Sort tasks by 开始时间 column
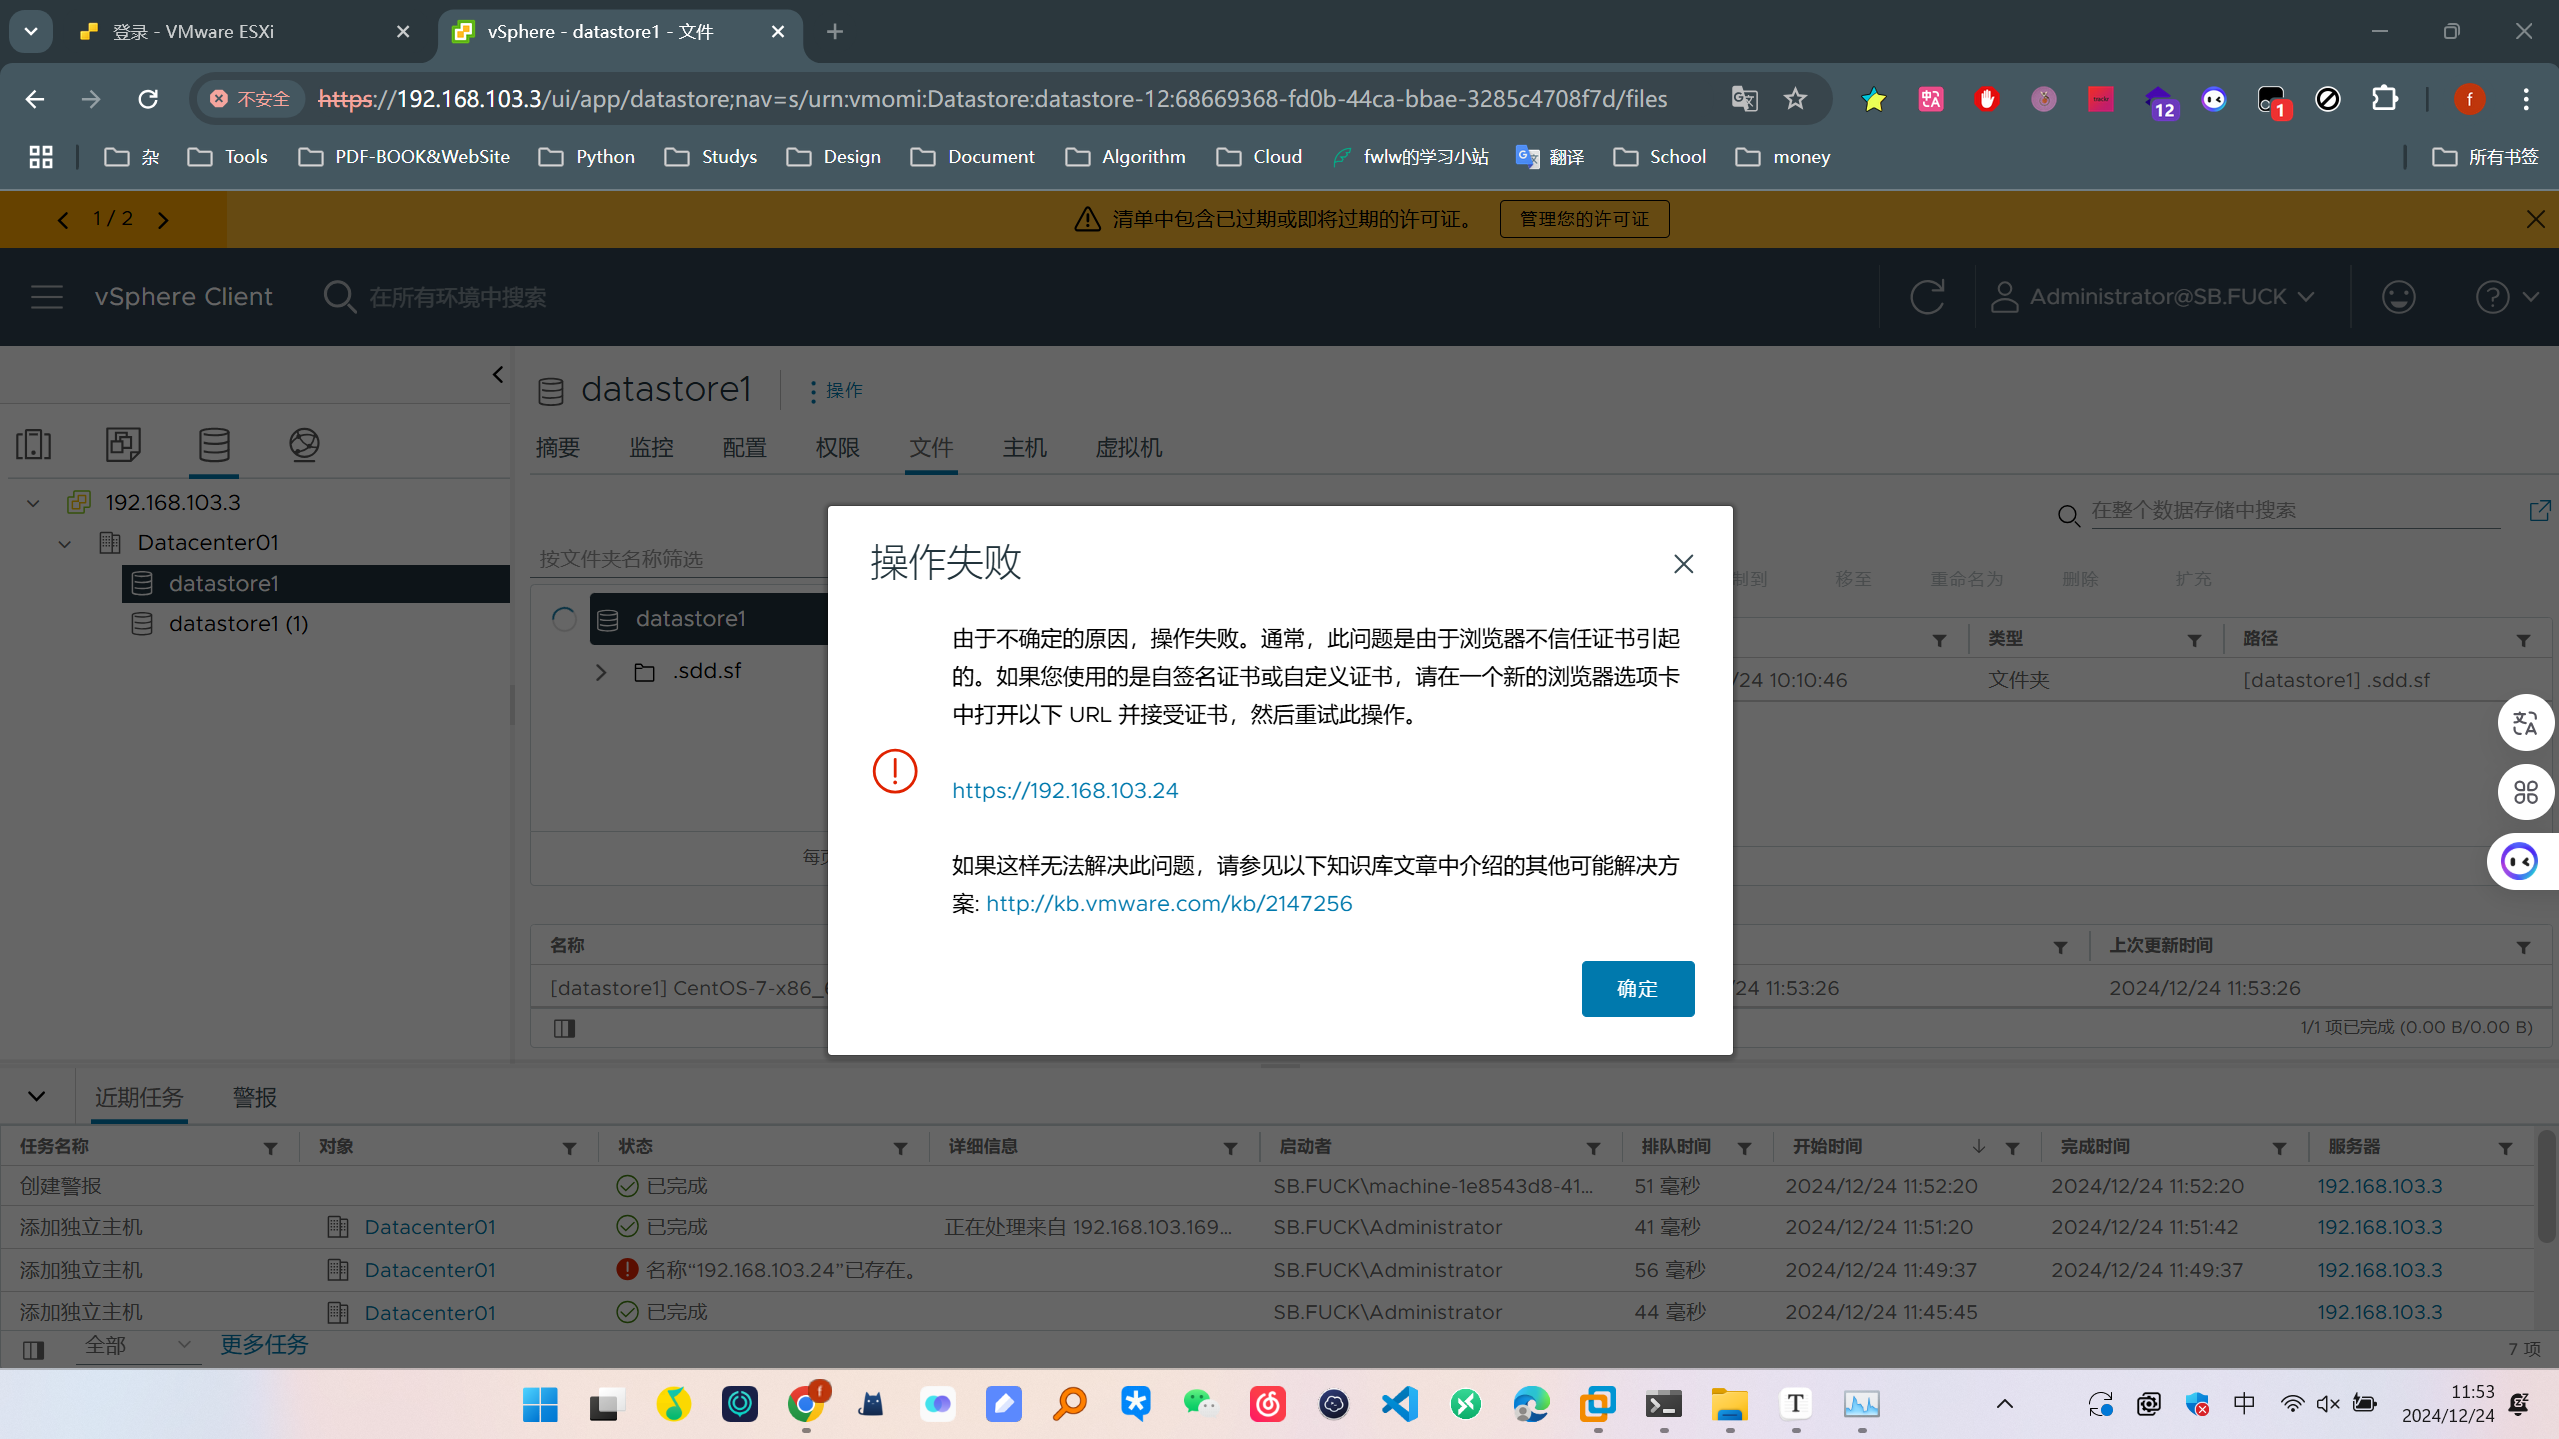Screen dimensions: 2559x1439 [x=1827, y=1146]
